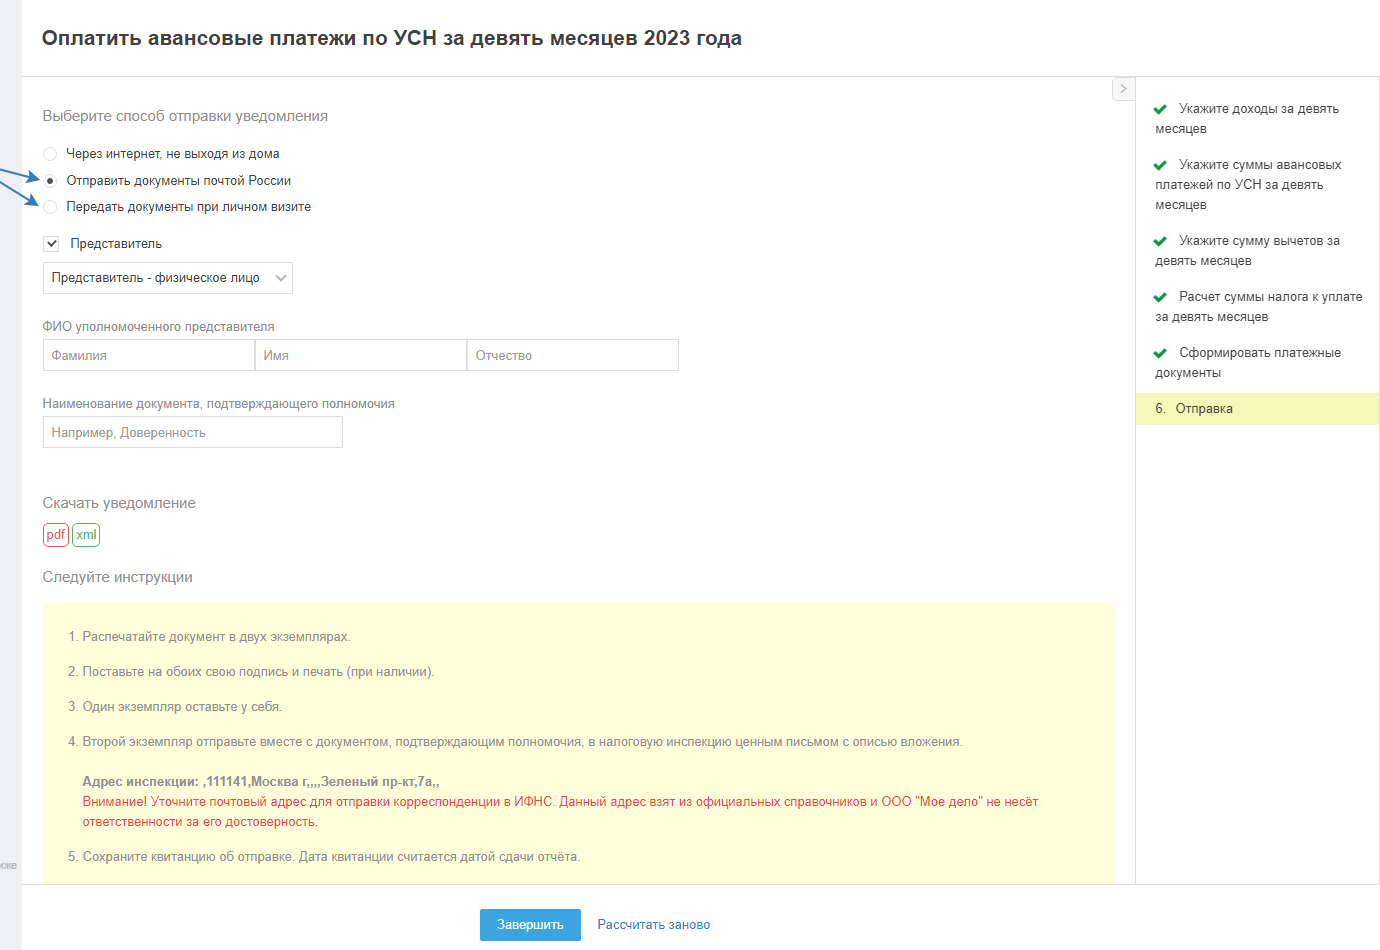
Task: Select step 6 'Отправка'
Action: 1204,409
